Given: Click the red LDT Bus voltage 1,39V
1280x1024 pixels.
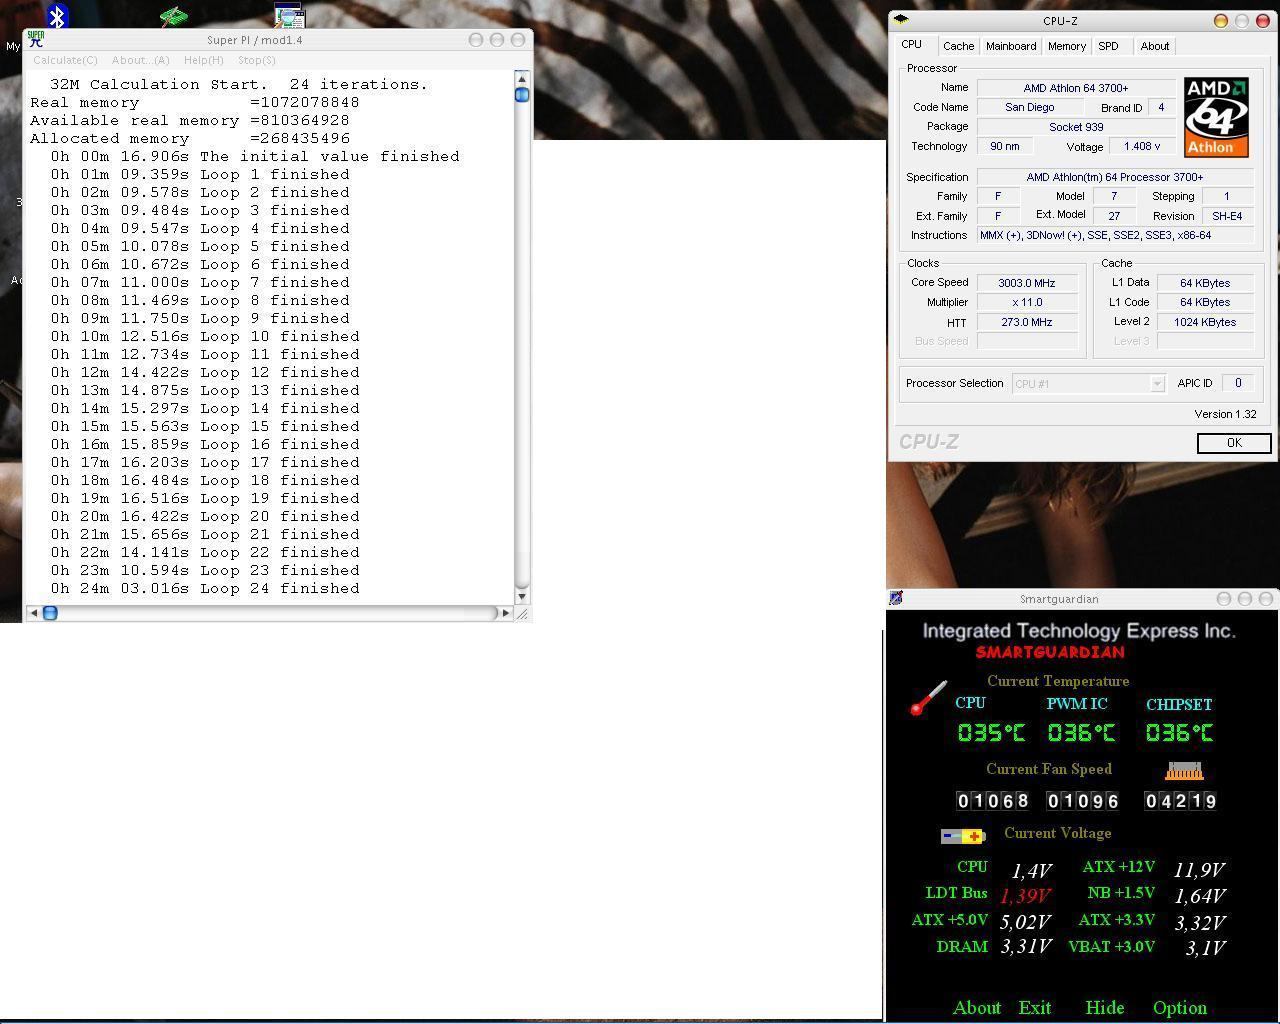Looking at the screenshot, I should point(1025,896).
